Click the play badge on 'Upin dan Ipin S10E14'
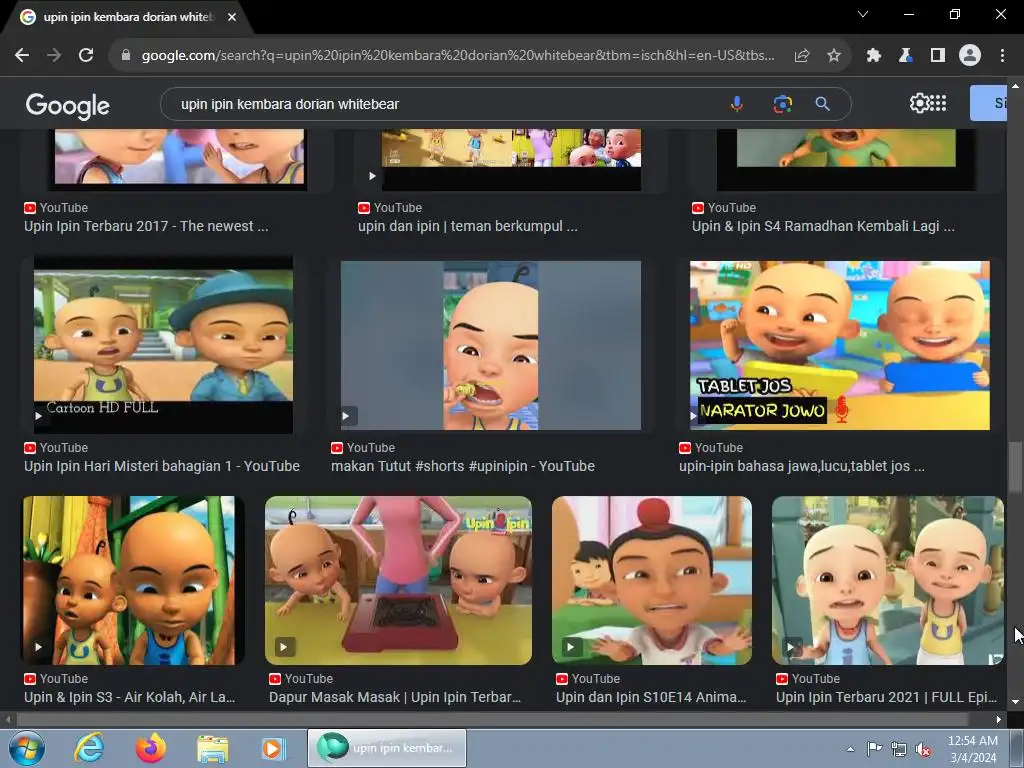The width and height of the screenshot is (1024, 768). pos(571,647)
